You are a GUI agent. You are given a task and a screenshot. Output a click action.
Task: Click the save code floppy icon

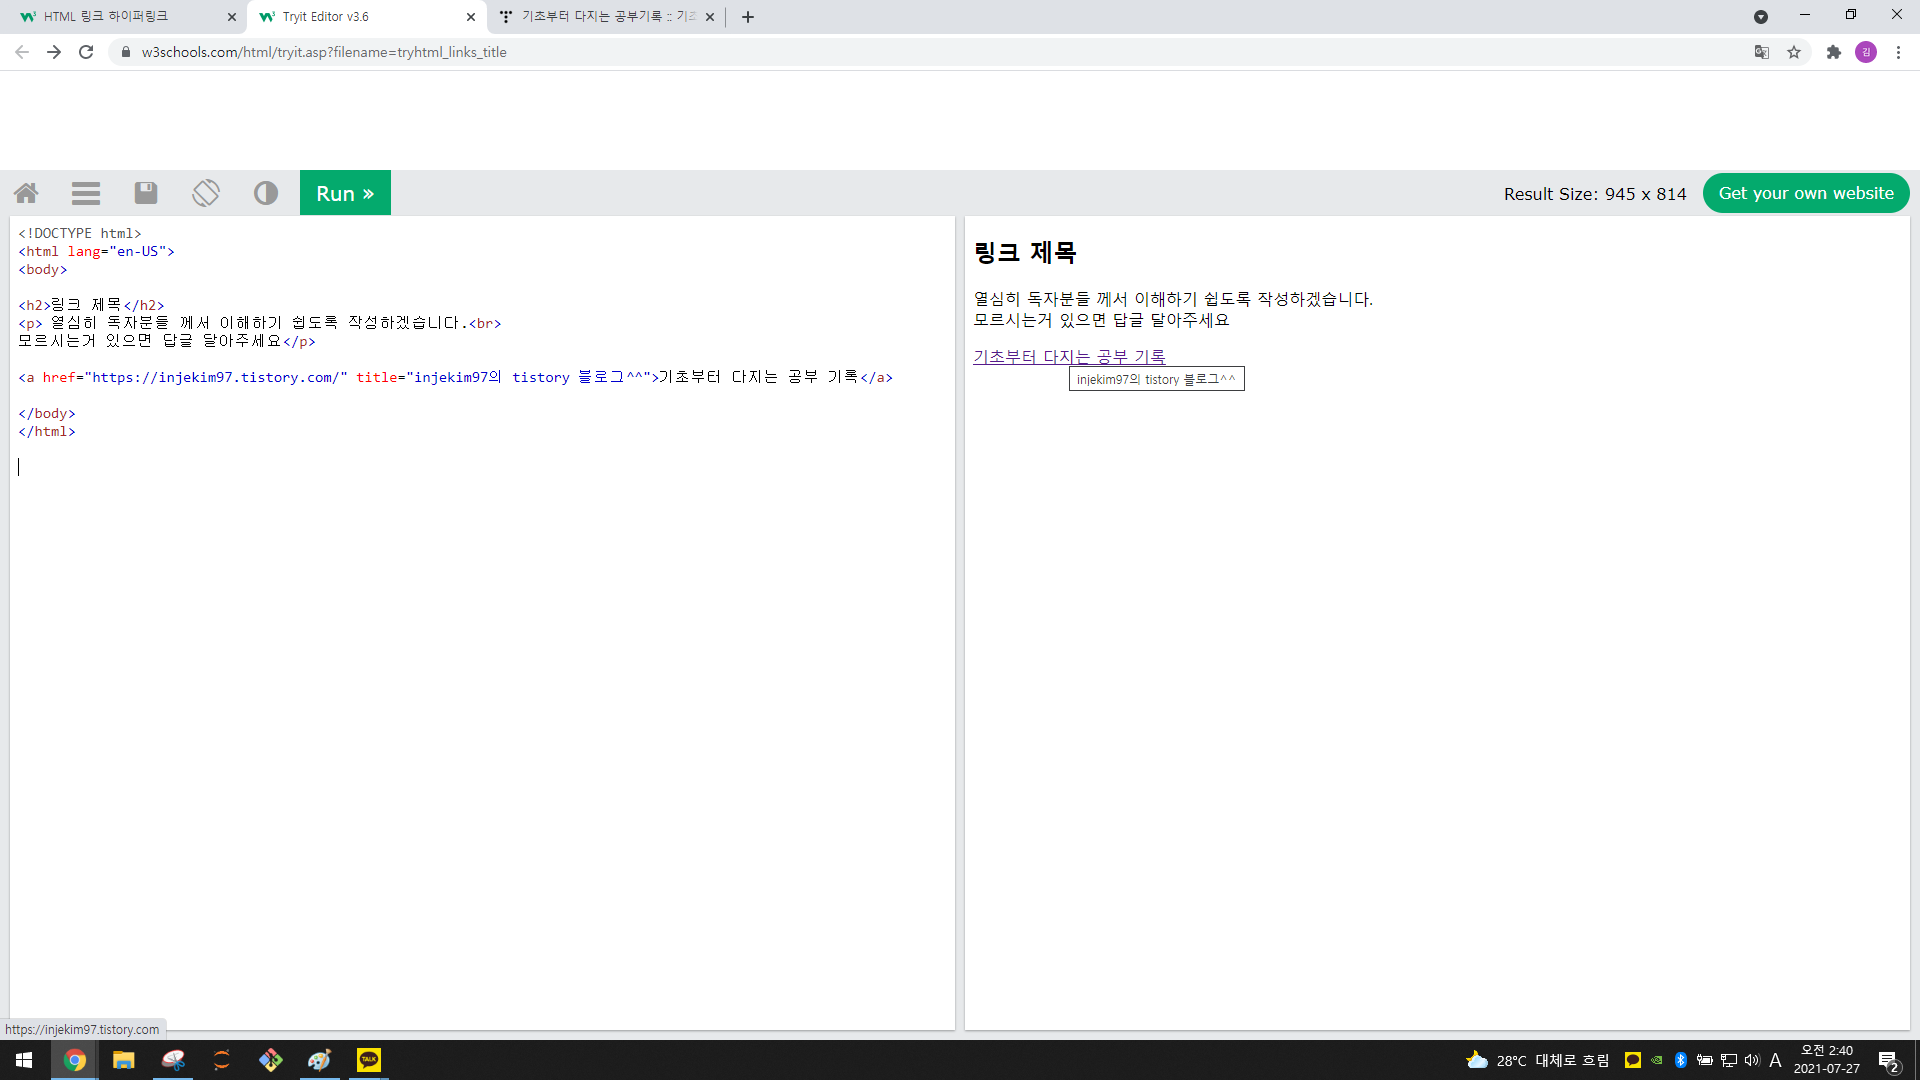[146, 193]
